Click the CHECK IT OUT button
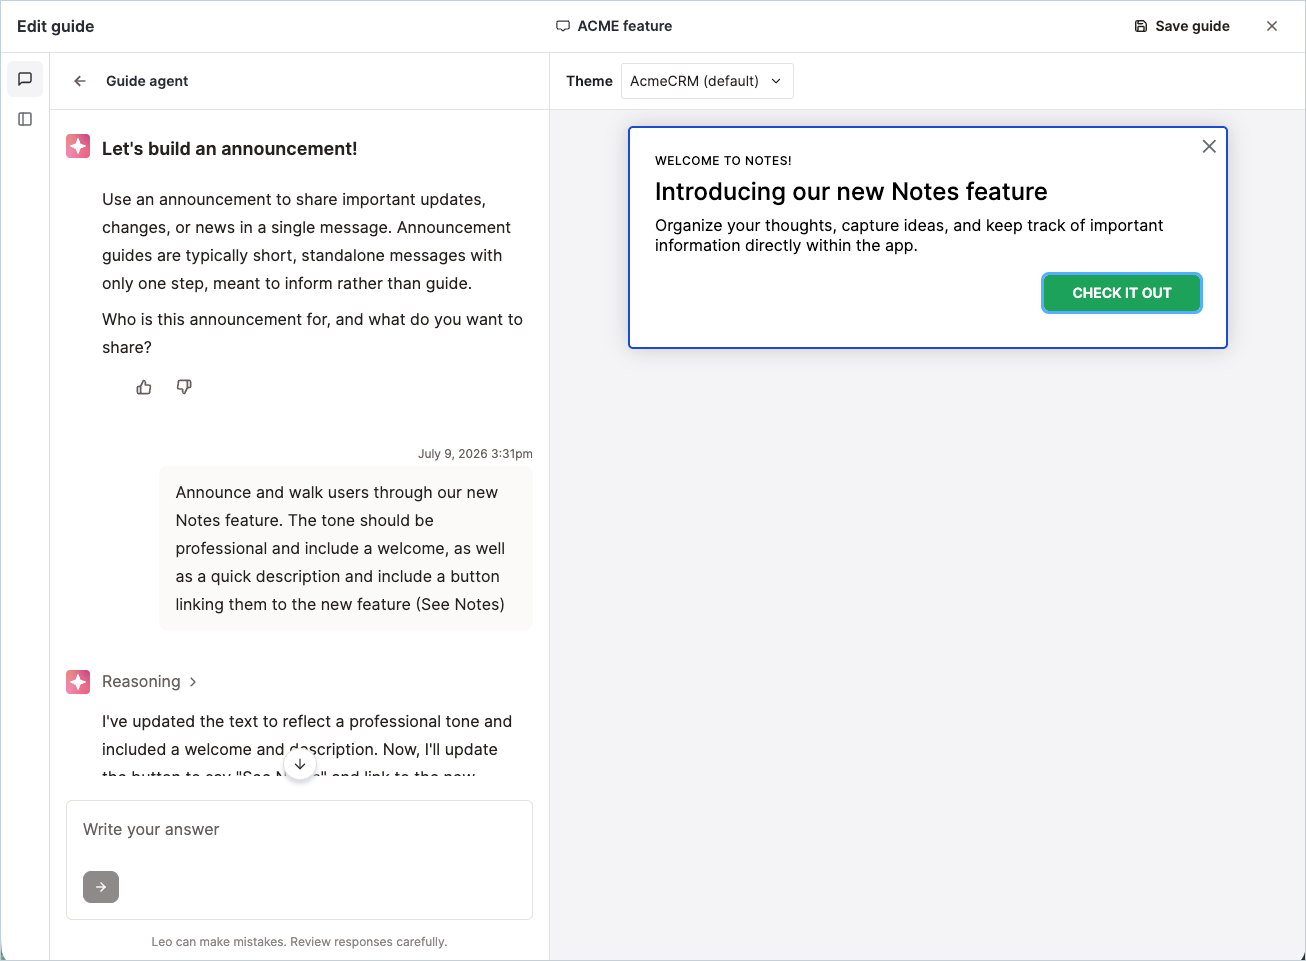Image resolution: width=1306 pixels, height=961 pixels. (1122, 293)
